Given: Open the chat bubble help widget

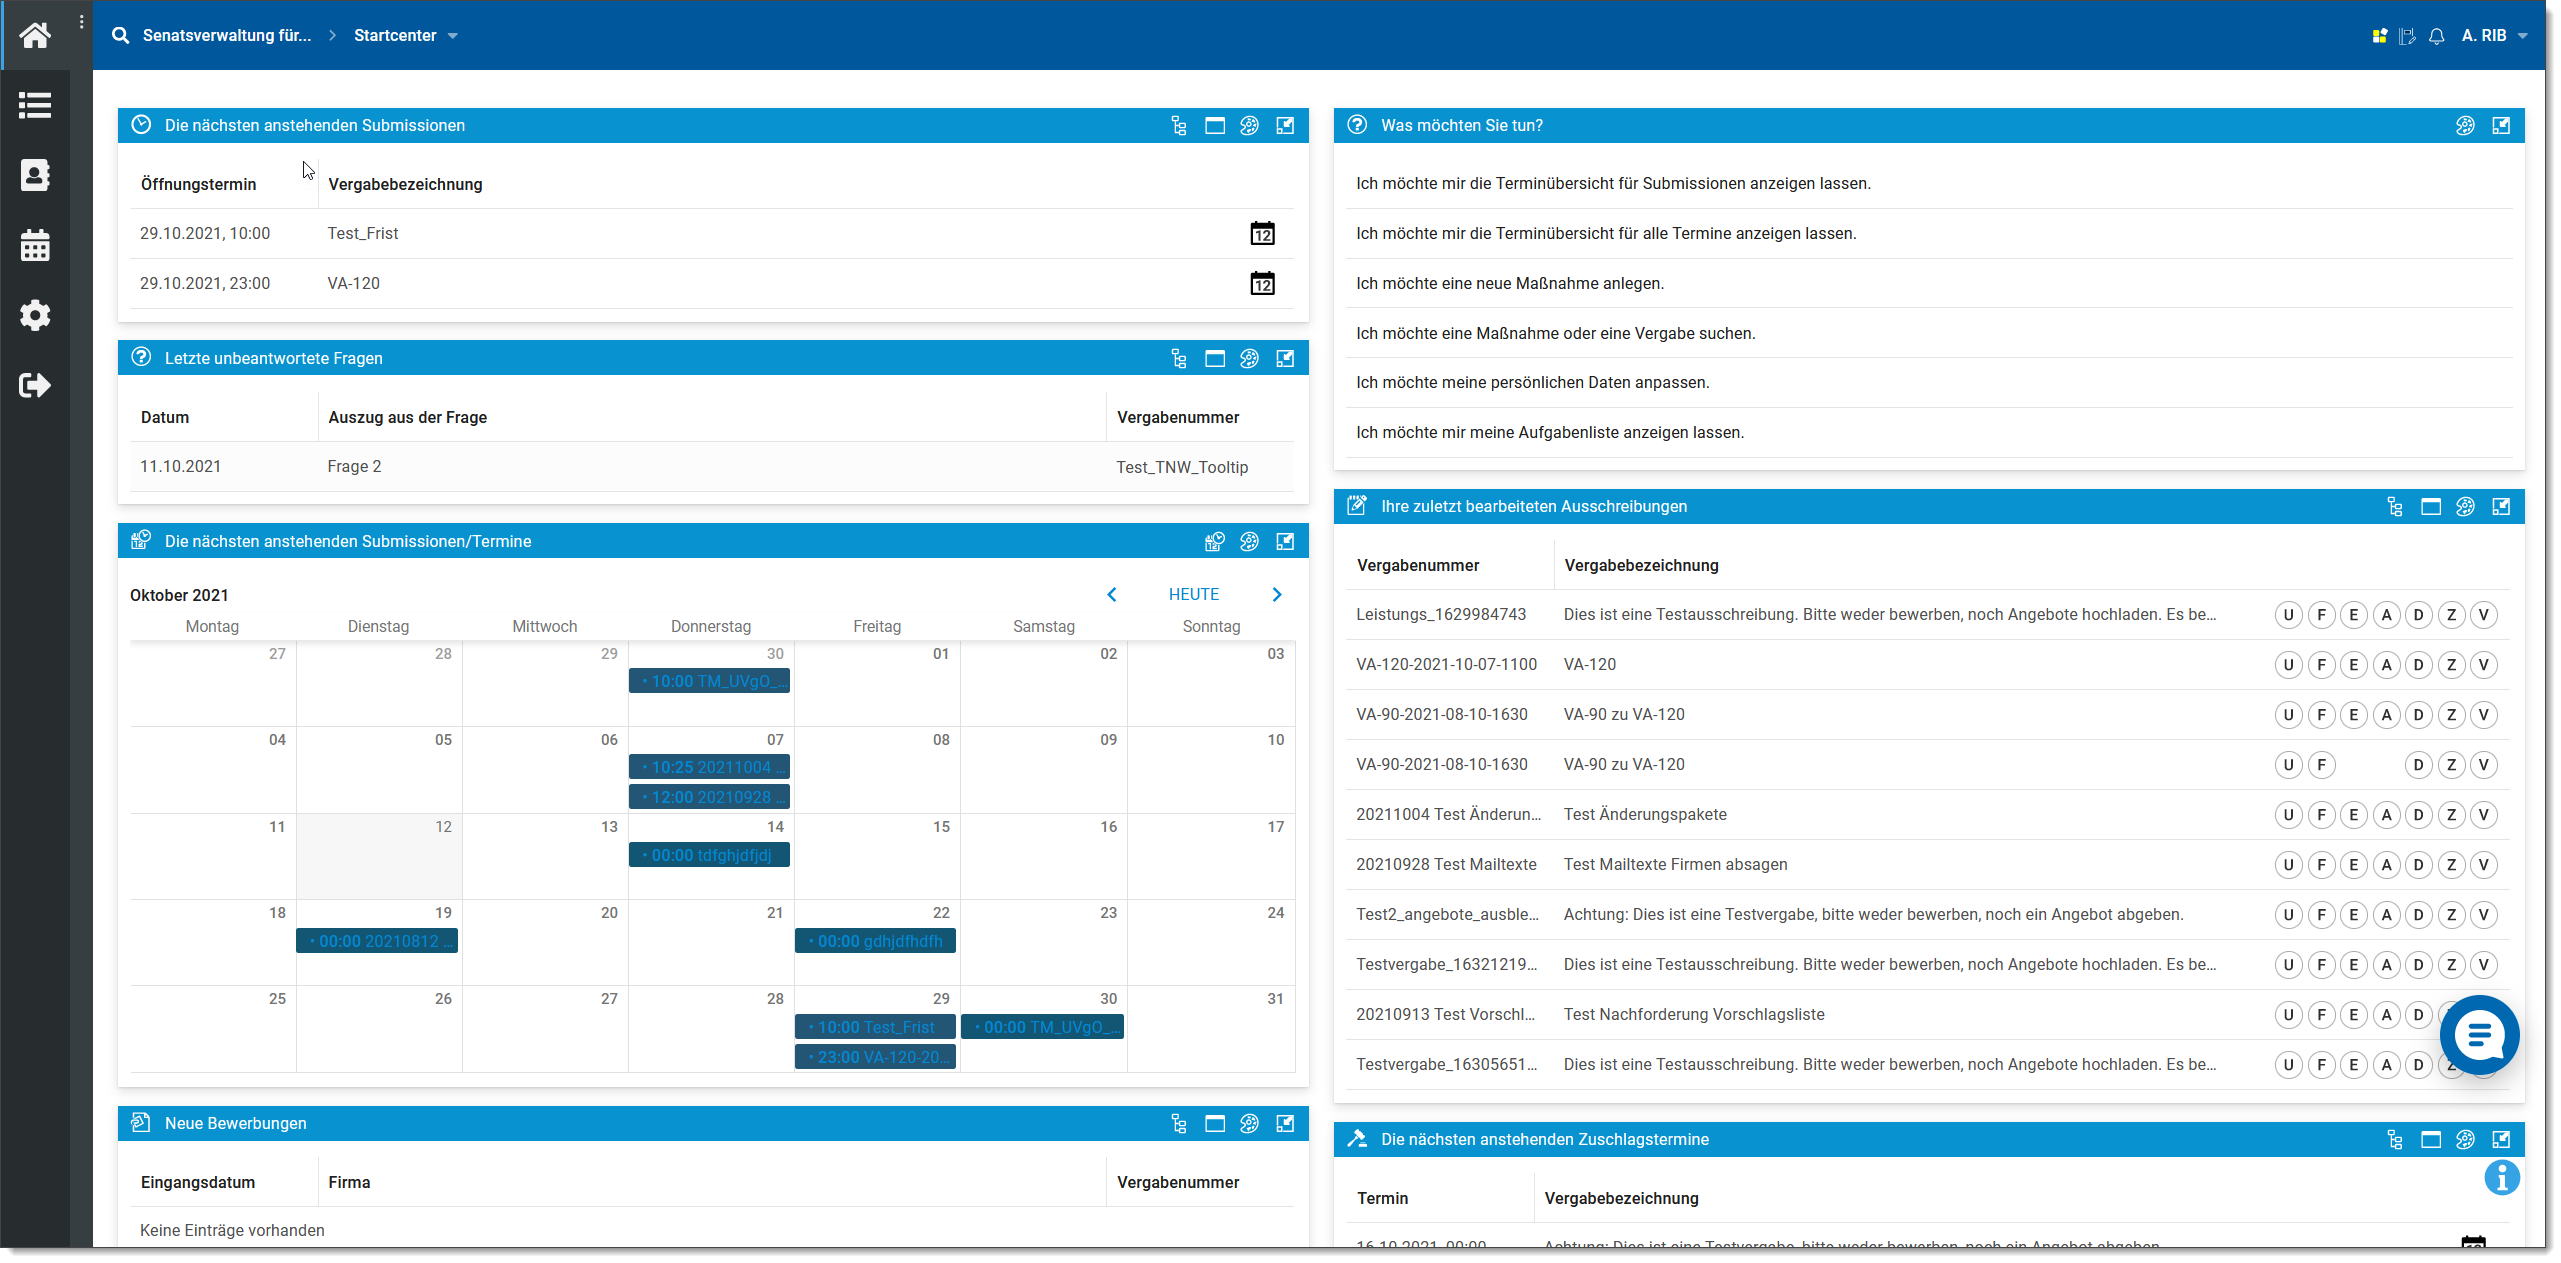Looking at the screenshot, I should (2478, 1034).
